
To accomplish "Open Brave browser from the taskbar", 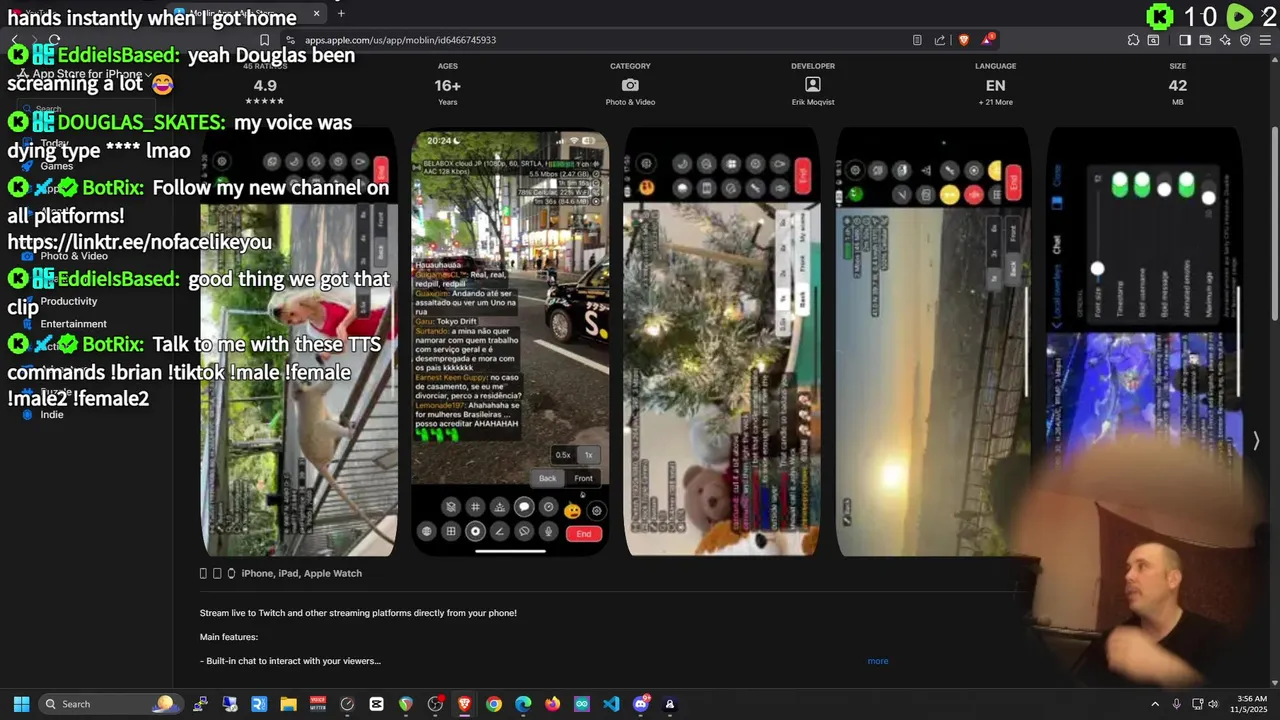I will (464, 704).
